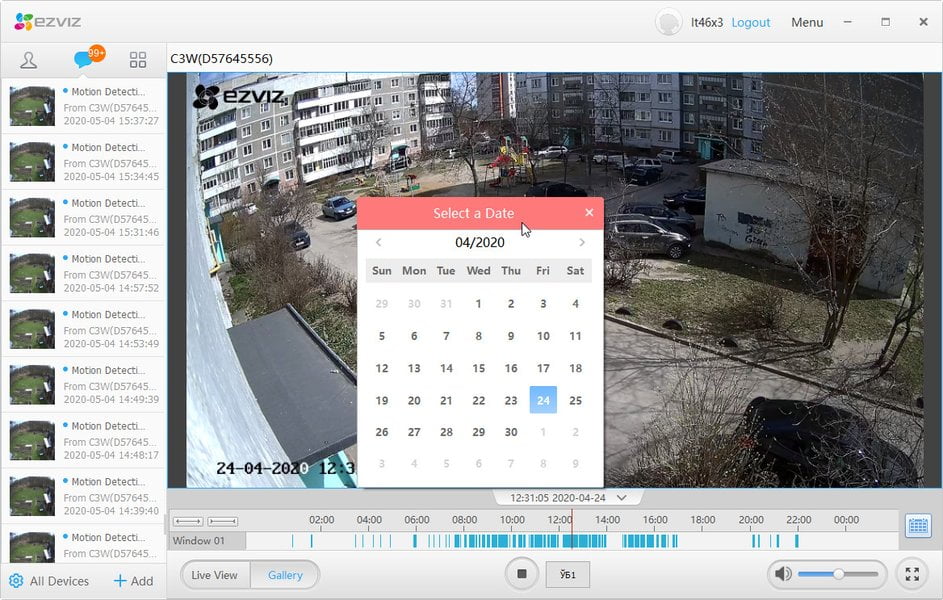Go to next month in calendar
Screen dimensions: 943x600
point(582,242)
